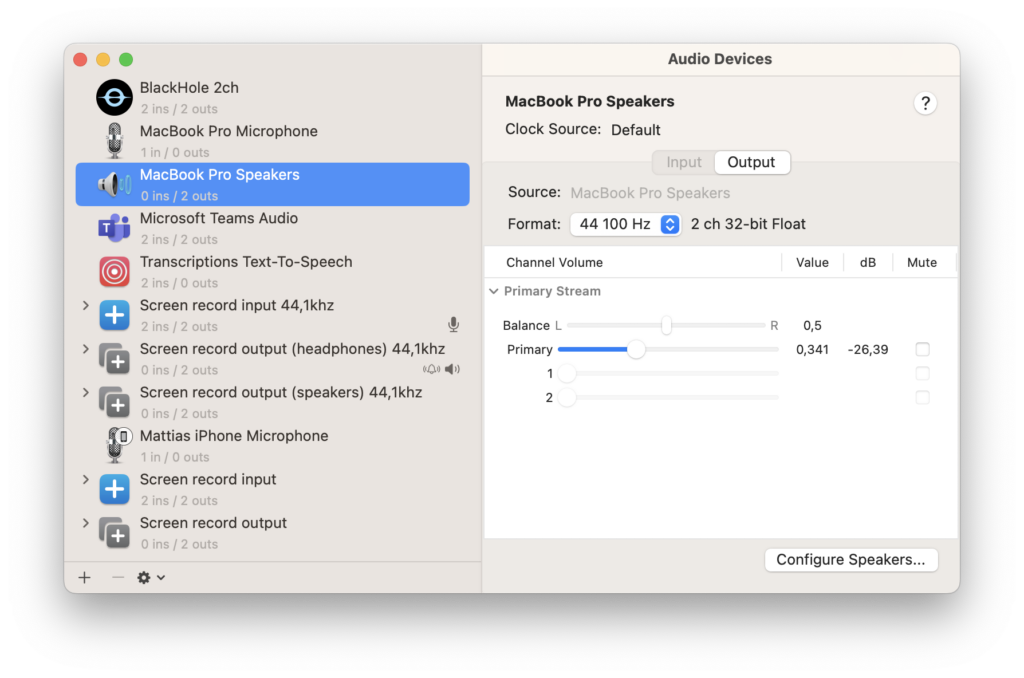The image size is (1024, 678).
Task: Open the gear actions menu
Action: point(150,577)
